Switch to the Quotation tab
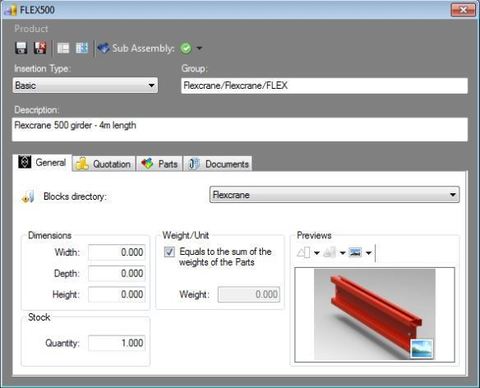This screenshot has width=480, height=388. point(104,164)
